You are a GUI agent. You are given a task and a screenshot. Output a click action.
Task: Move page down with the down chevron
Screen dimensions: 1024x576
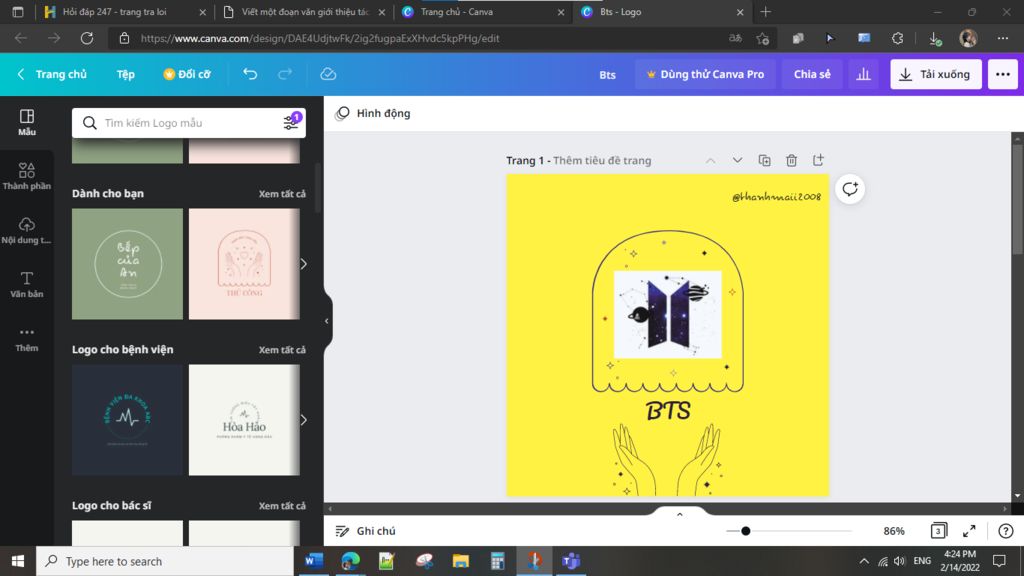(x=737, y=160)
